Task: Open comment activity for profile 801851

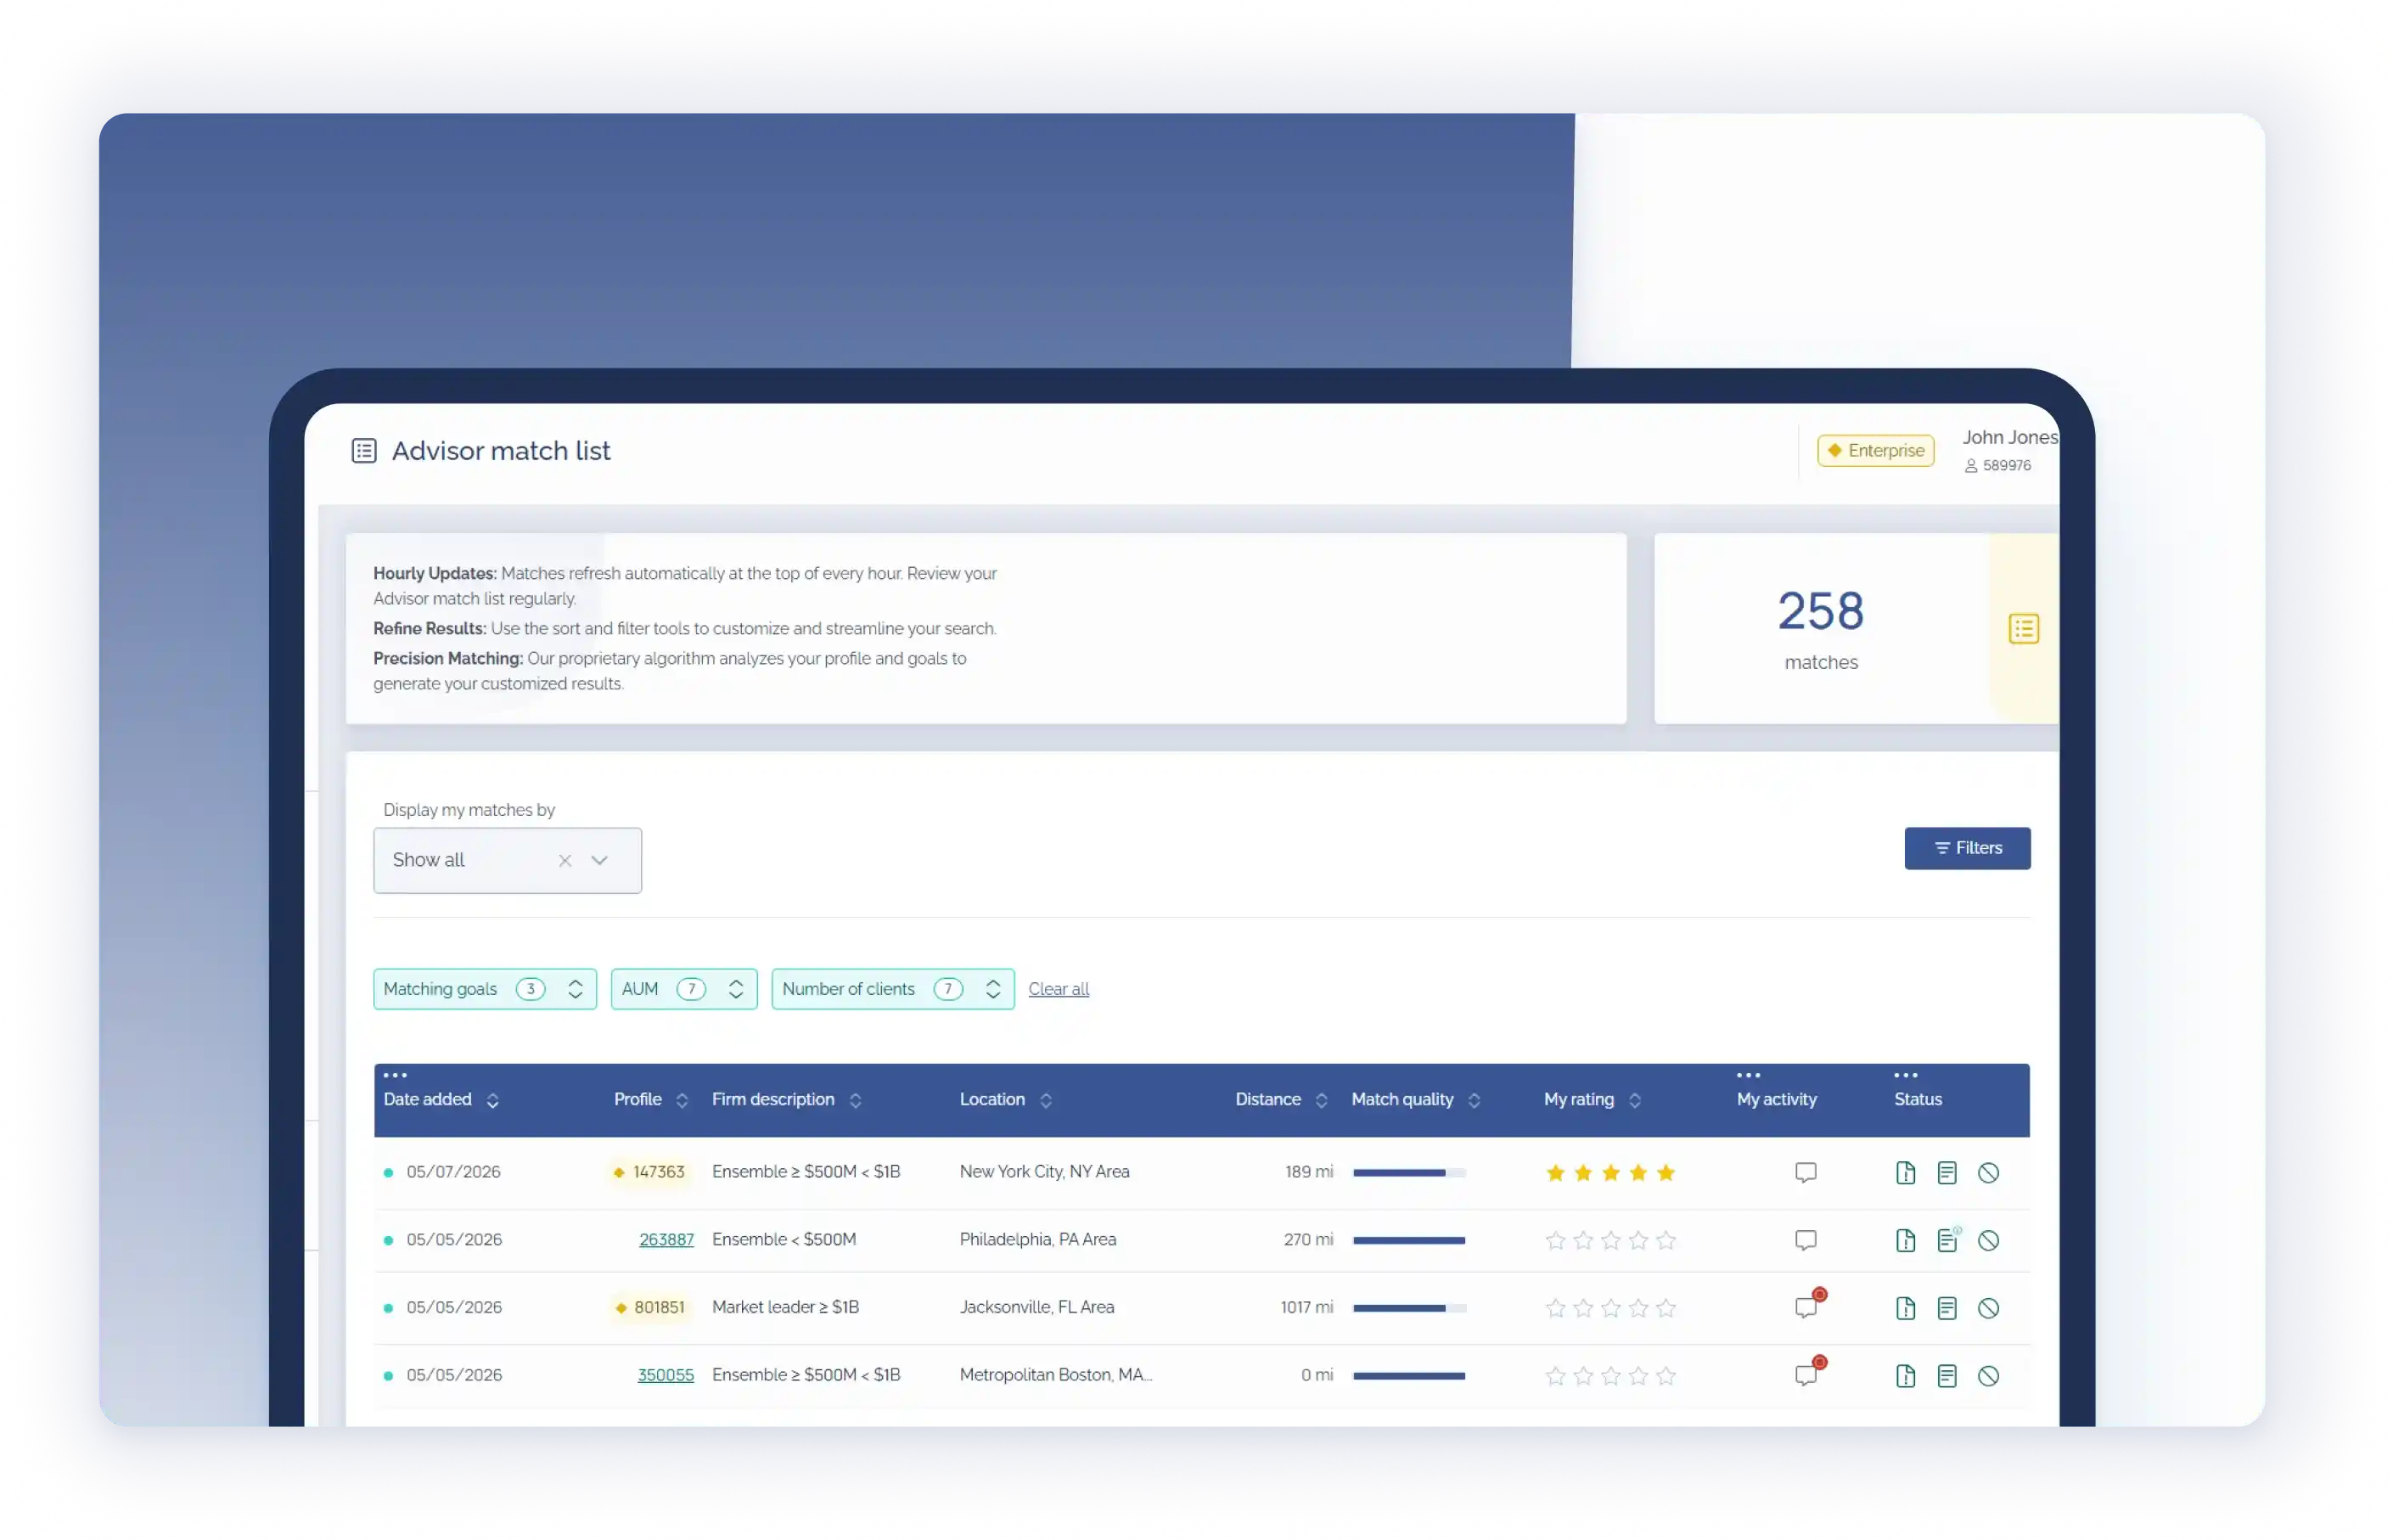Action: click(x=1805, y=1307)
